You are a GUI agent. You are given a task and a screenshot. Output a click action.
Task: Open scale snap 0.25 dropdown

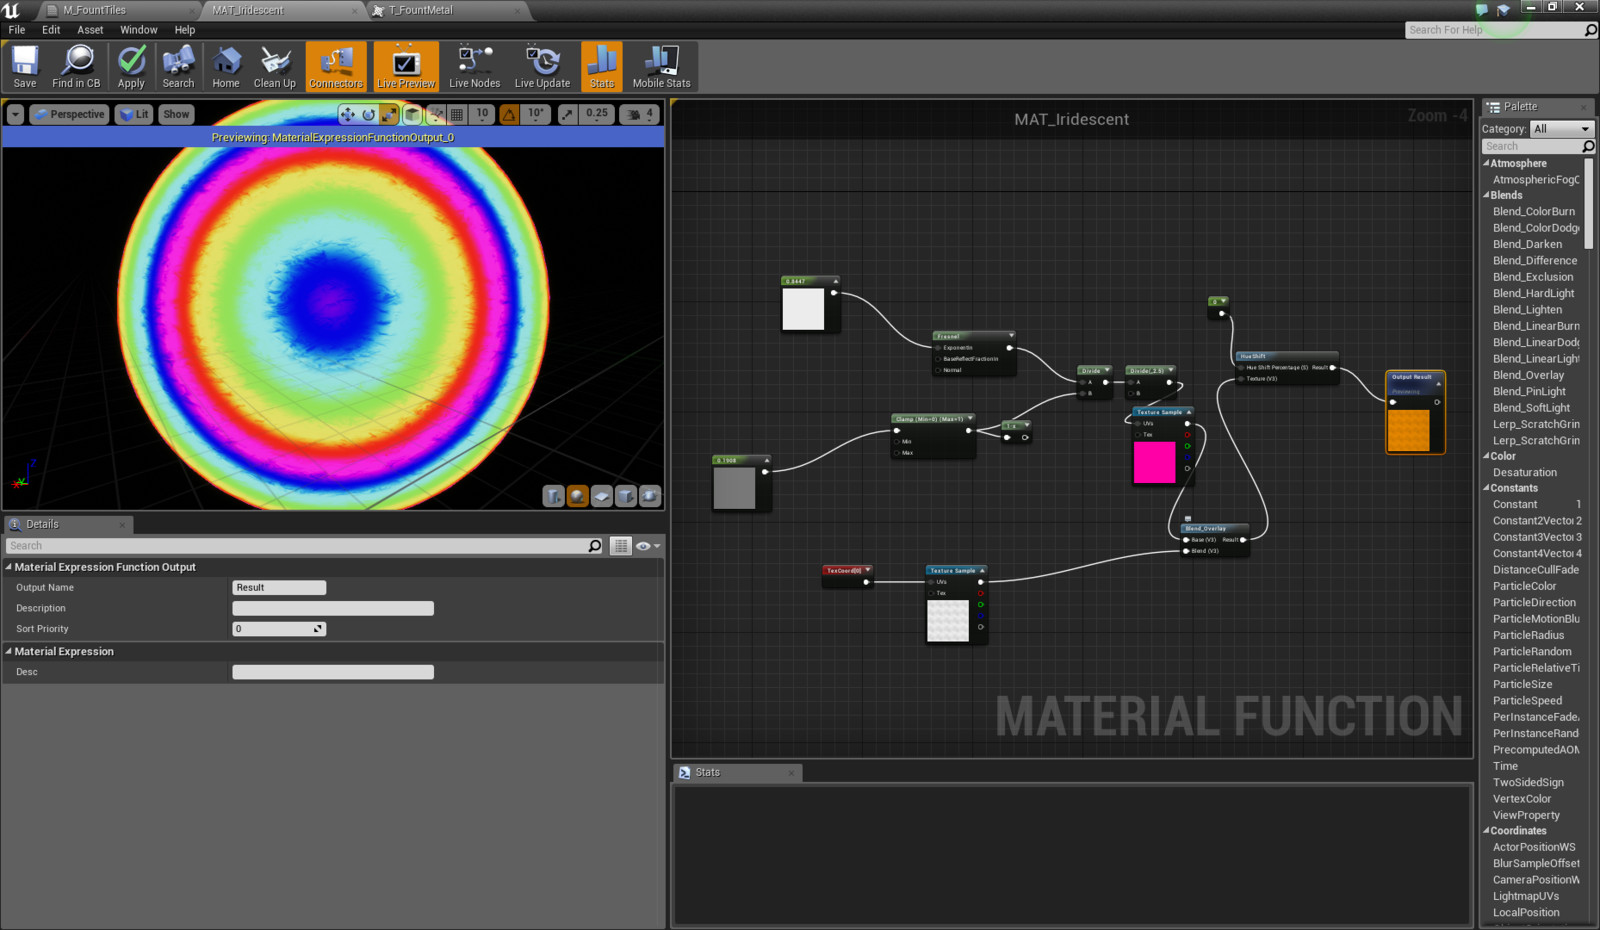[597, 114]
